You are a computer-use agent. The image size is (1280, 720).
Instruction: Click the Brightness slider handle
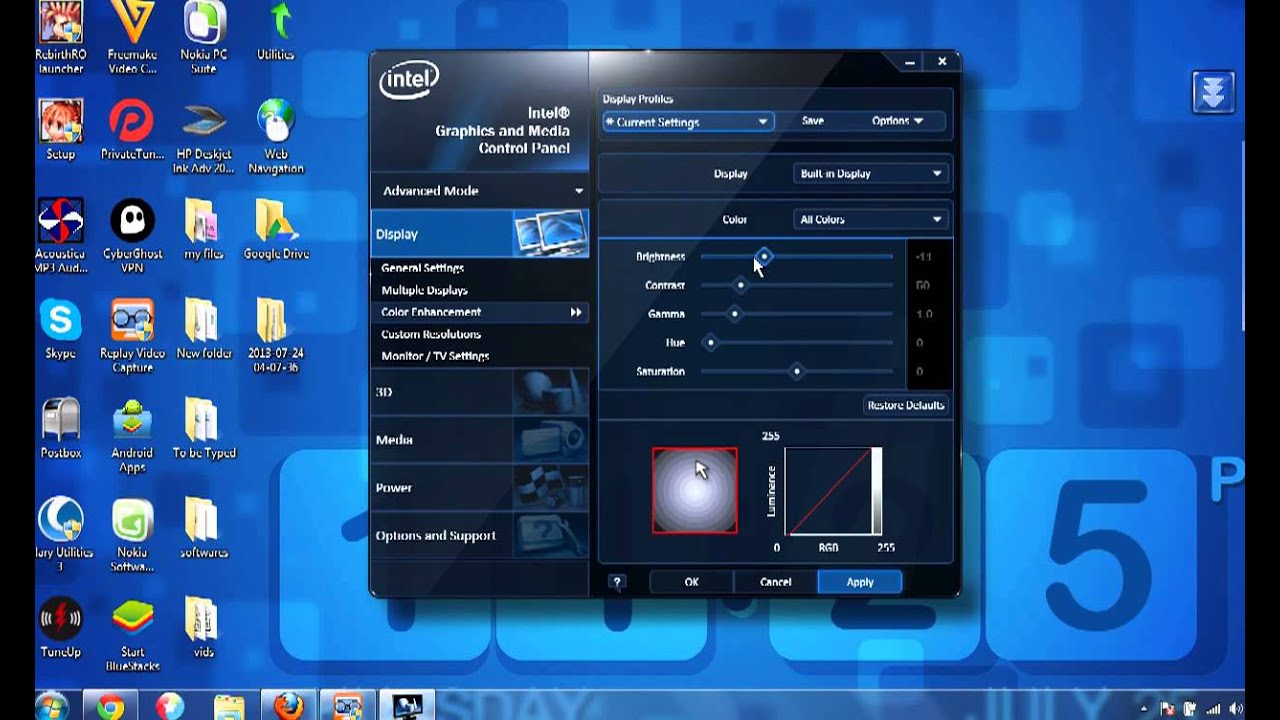(764, 257)
